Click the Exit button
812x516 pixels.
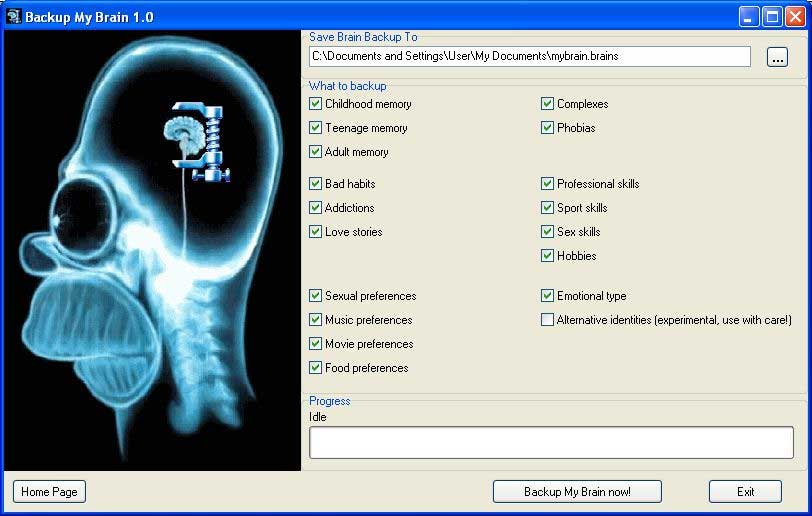(x=745, y=492)
